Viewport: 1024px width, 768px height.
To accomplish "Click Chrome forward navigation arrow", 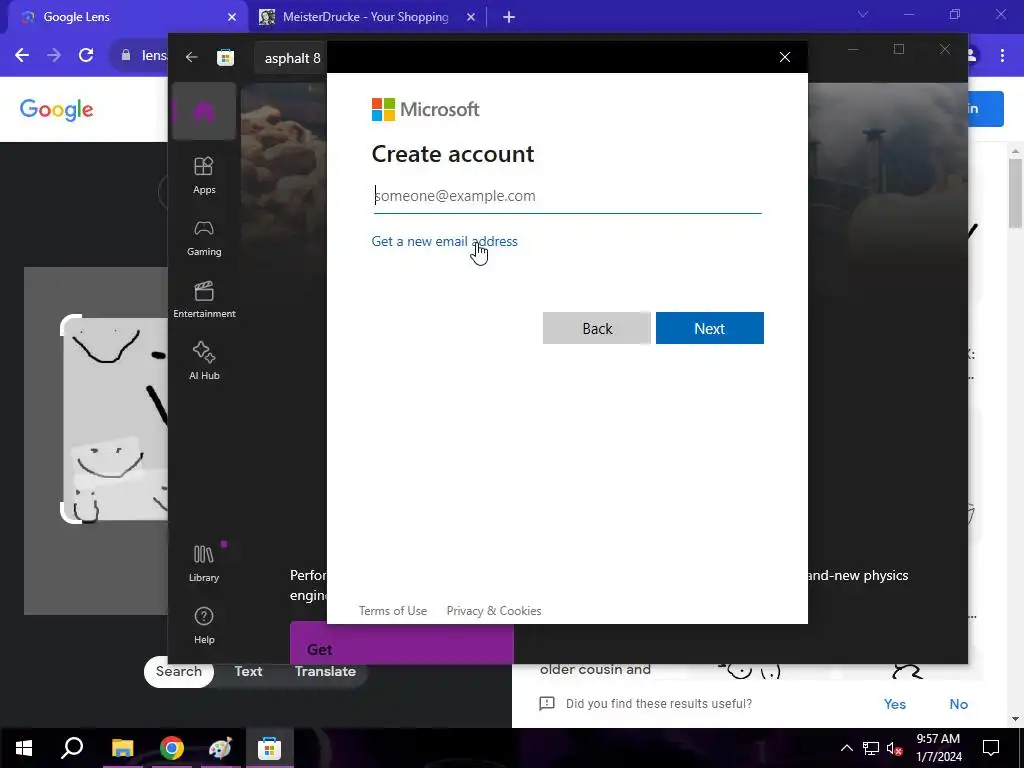I will tap(54, 55).
